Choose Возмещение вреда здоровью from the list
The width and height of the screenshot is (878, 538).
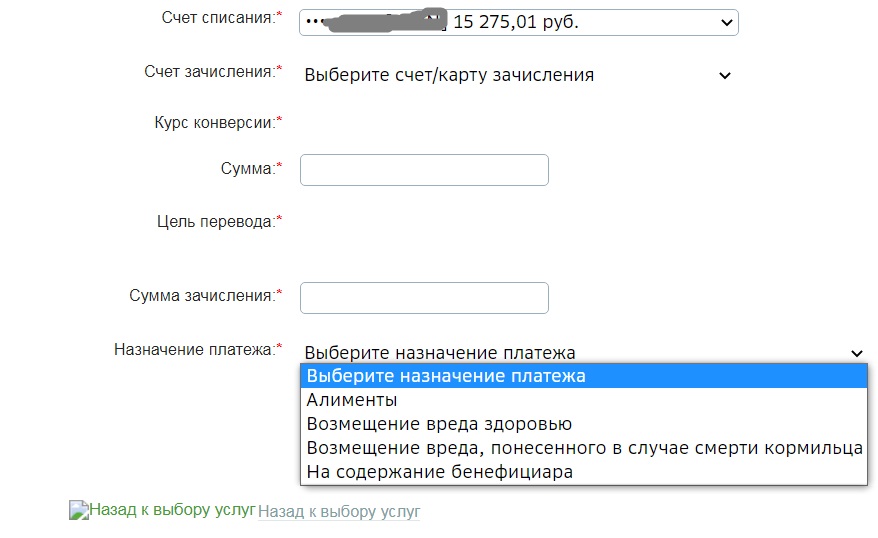pyautogui.click(x=439, y=424)
